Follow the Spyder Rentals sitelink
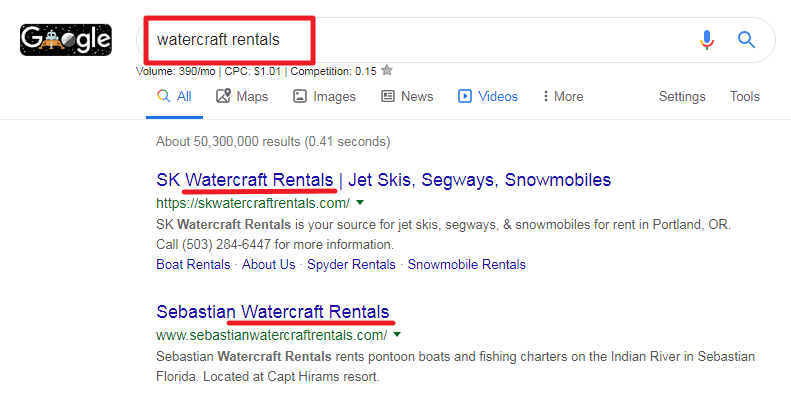 [x=351, y=264]
